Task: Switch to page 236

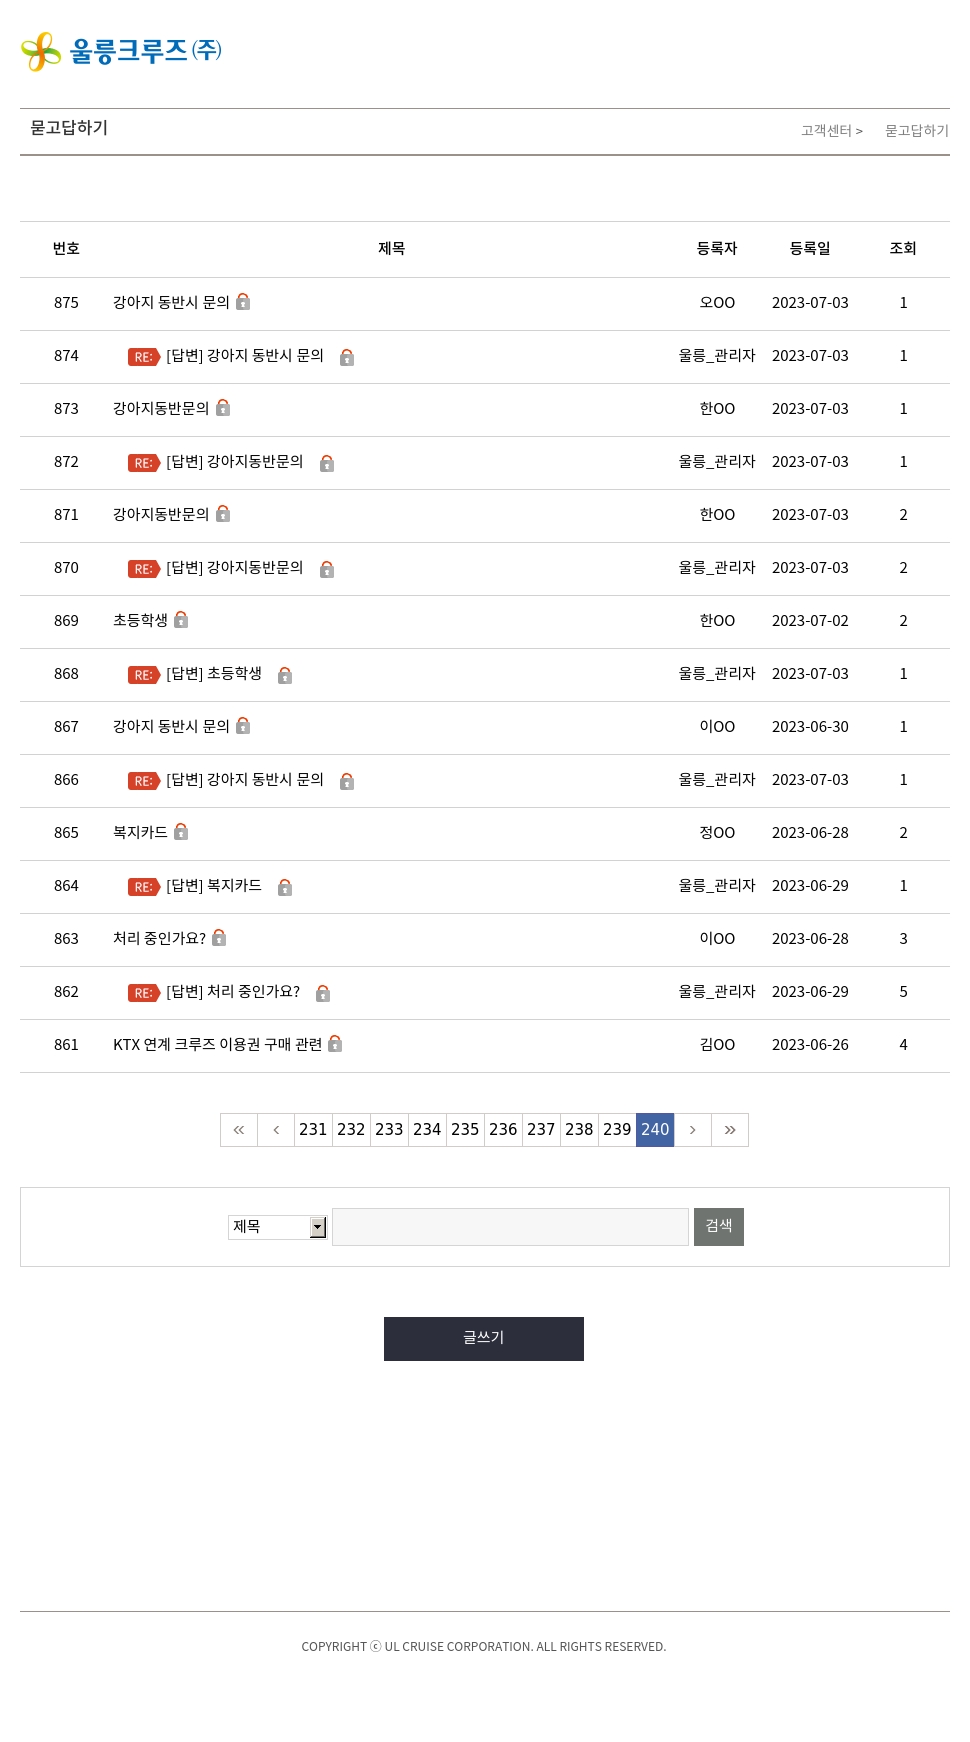Action: (x=503, y=1130)
